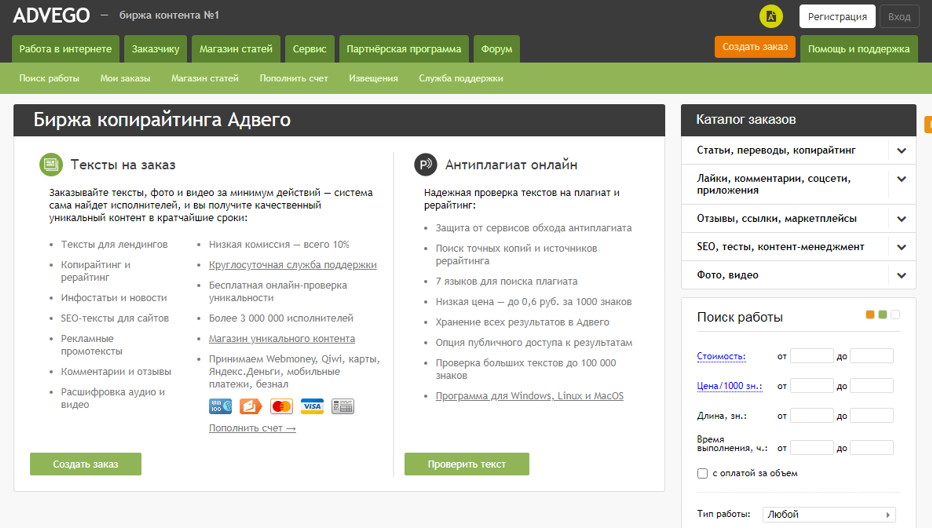Click the orange Qiwi payment icon
The width and height of the screenshot is (932, 532).
250,407
